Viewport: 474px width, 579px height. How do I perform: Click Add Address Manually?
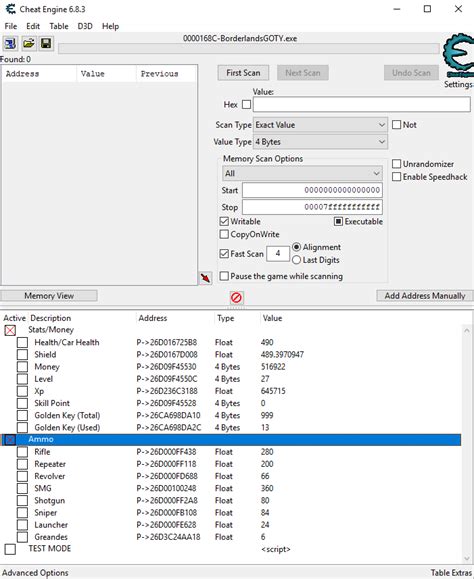(425, 296)
